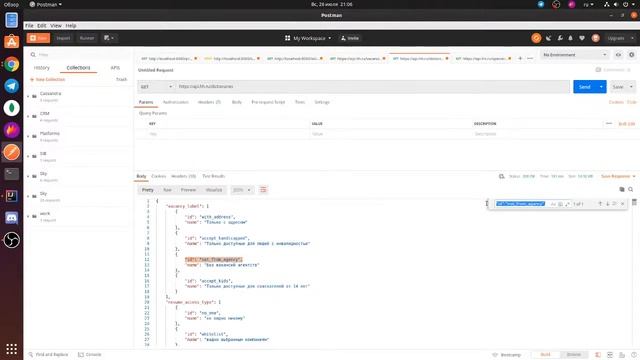Screen dimensions: 640x360
Task: Open the Trash link in sidebar
Action: pyautogui.click(x=121, y=80)
